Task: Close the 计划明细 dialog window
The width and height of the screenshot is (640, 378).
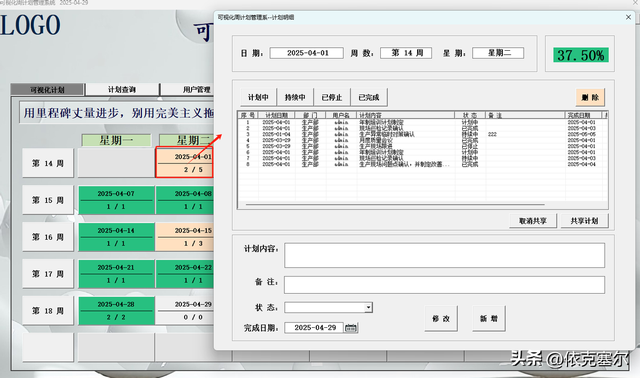Action: [628, 17]
